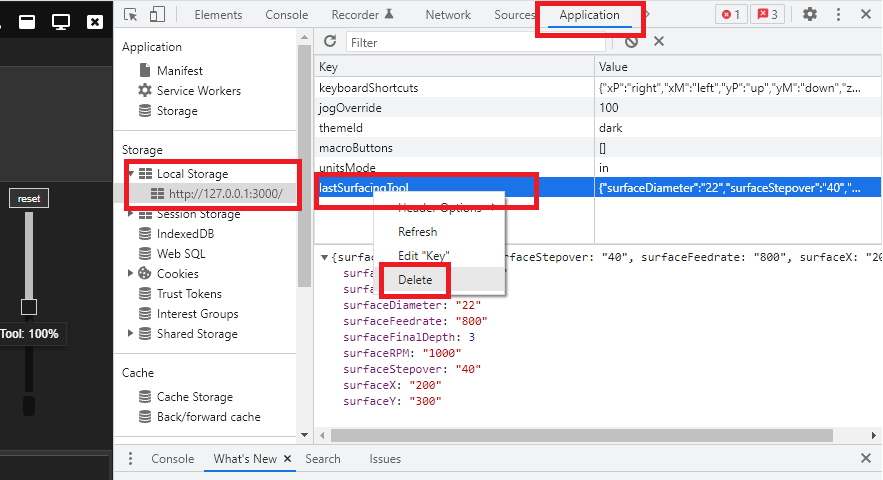Viewport: 883px width, 480px height.
Task: Collapse the JSON object preview arrow
Action: coord(324,258)
